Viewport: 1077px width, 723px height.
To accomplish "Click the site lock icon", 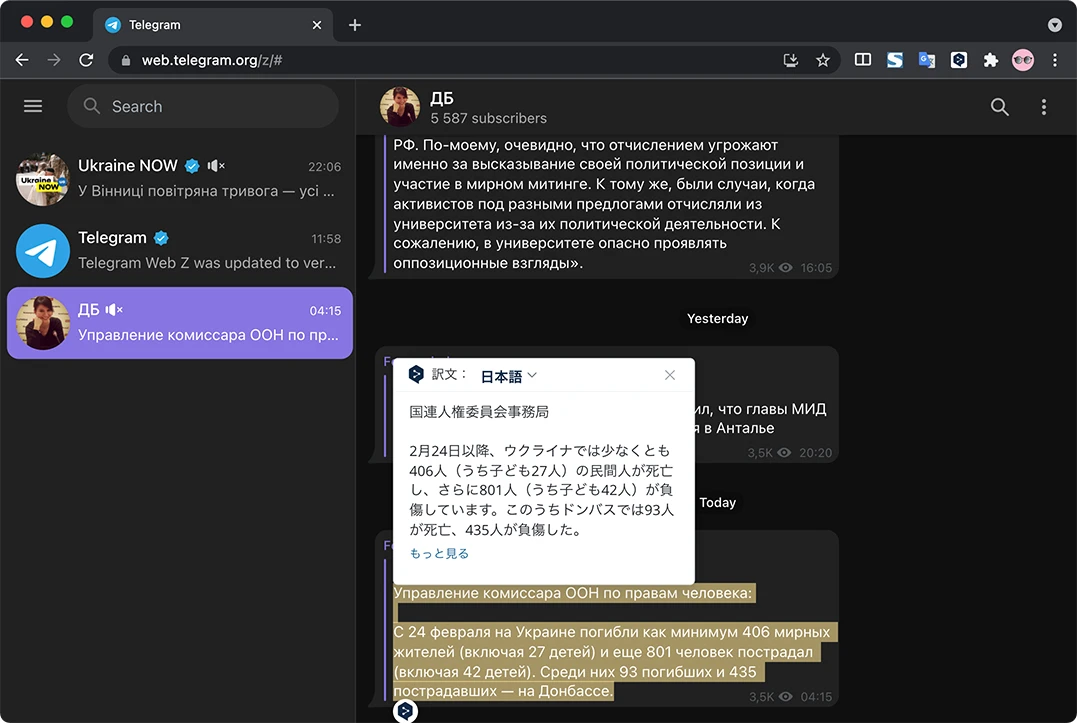I will pos(126,60).
